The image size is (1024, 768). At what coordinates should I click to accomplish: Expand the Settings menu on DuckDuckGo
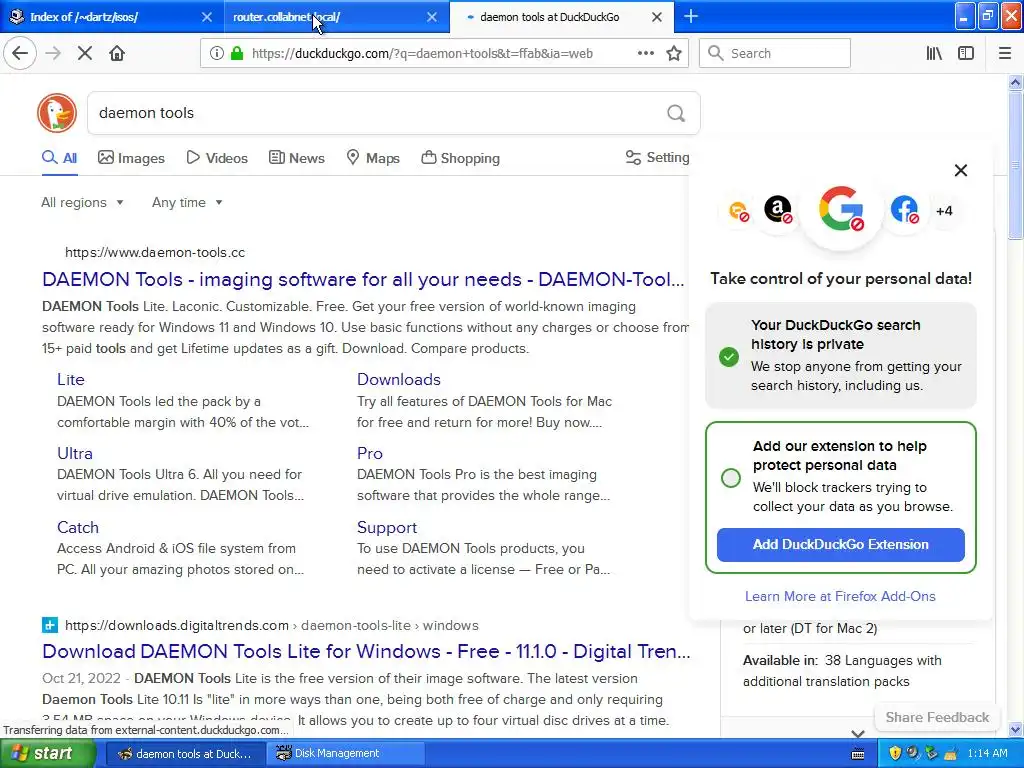(x=657, y=157)
